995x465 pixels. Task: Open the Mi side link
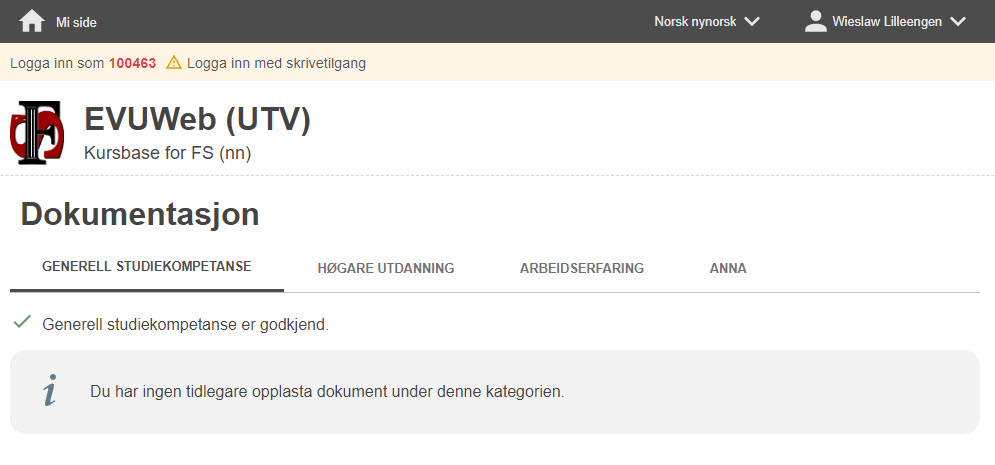pos(76,23)
